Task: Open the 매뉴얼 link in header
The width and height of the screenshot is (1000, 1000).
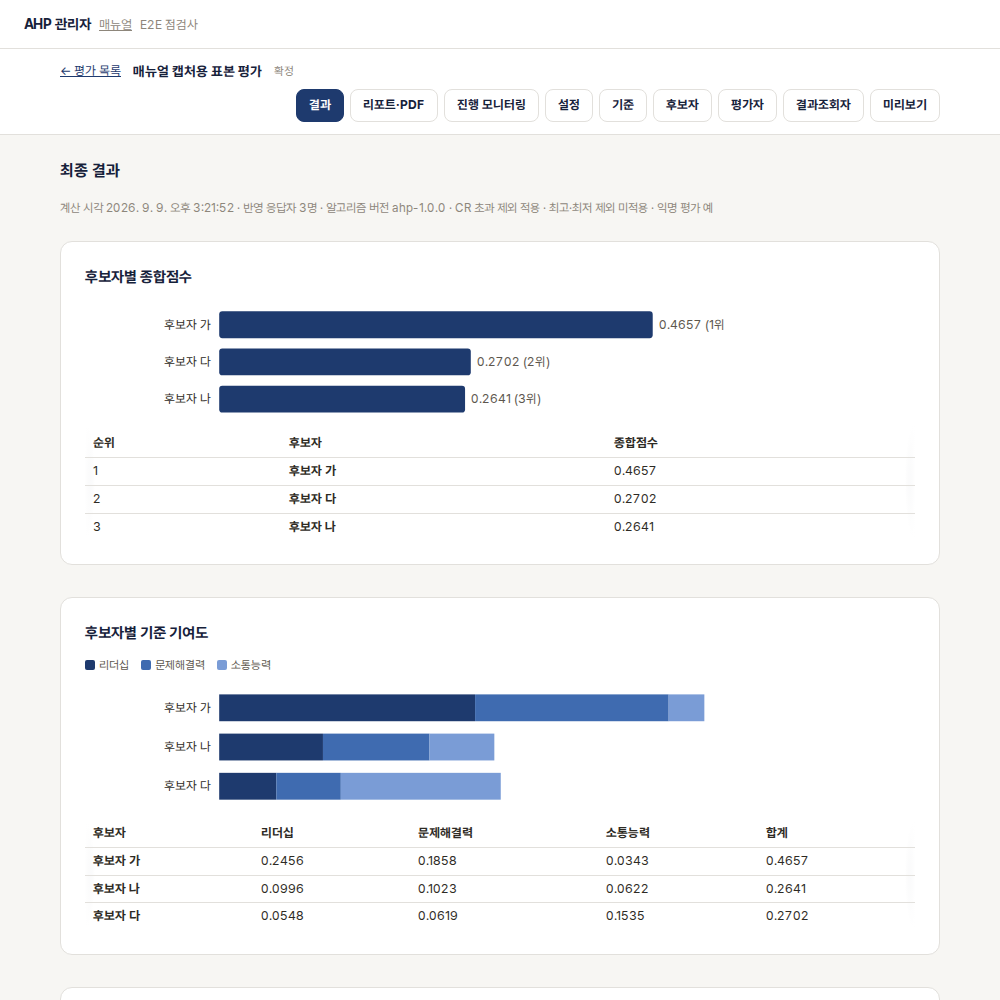Action: point(115,24)
